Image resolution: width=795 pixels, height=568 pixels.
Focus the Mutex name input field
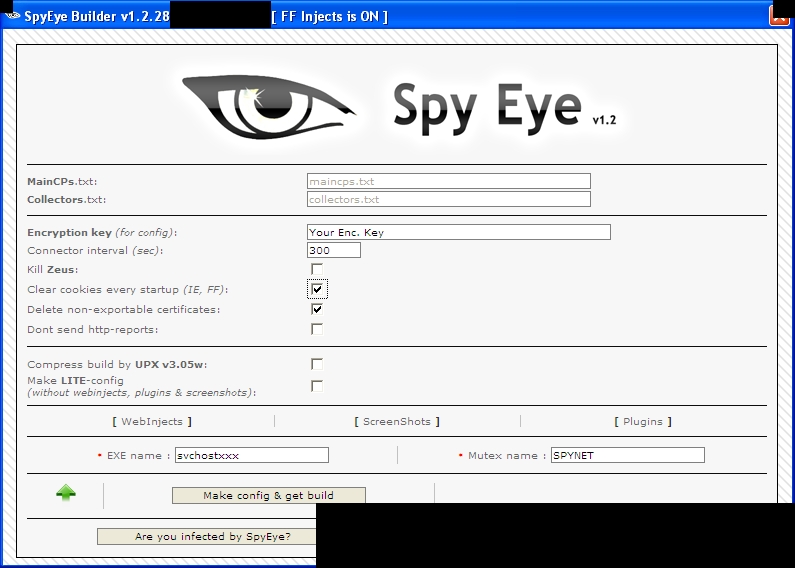pyautogui.click(x=627, y=455)
